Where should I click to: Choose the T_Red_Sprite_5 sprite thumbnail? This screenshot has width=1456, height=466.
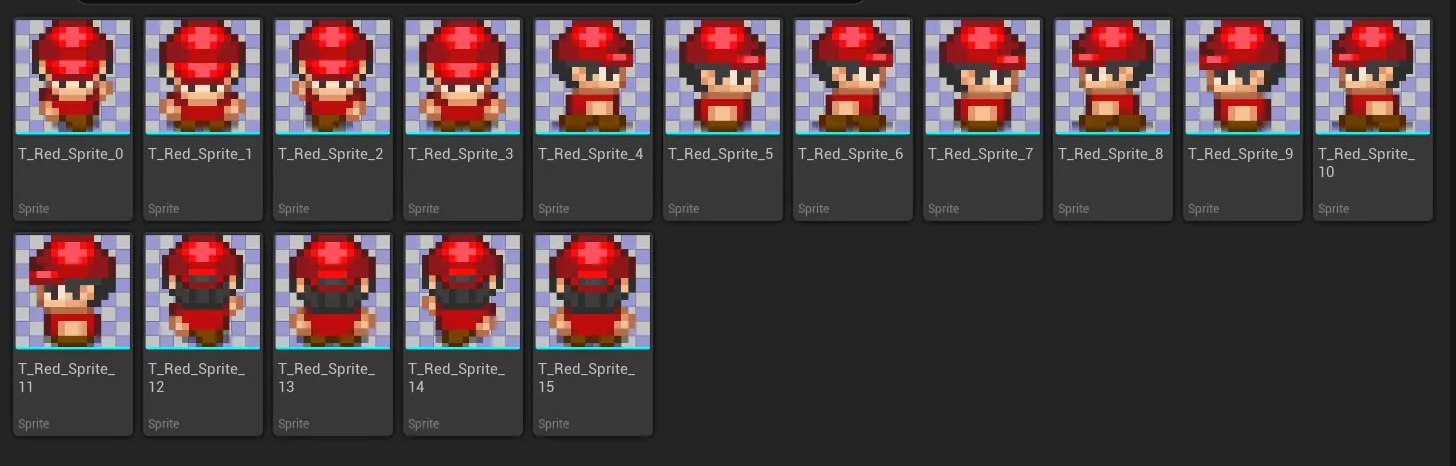[723, 76]
